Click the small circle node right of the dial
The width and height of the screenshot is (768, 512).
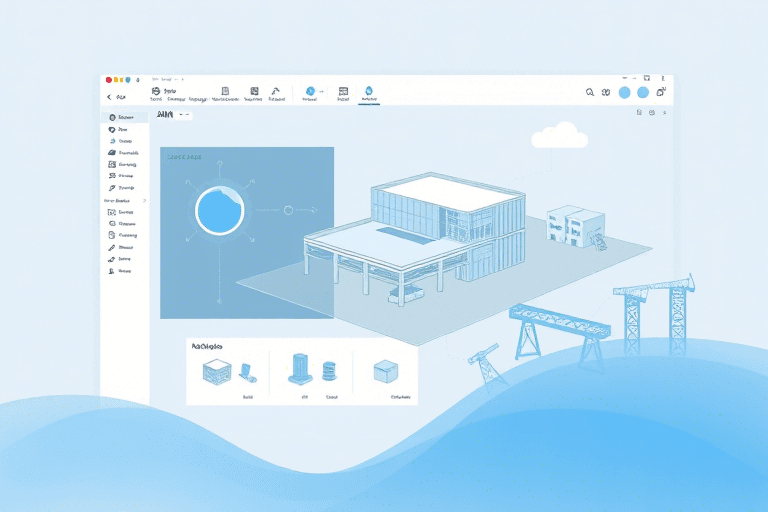point(288,210)
